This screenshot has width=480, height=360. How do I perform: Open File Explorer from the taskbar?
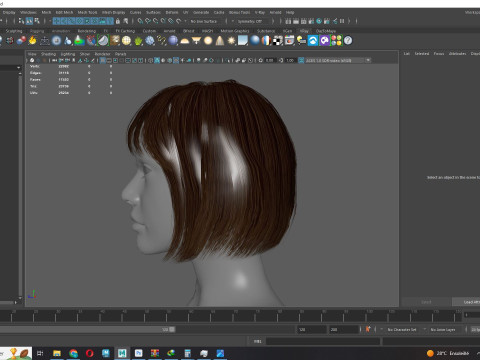[57, 353]
